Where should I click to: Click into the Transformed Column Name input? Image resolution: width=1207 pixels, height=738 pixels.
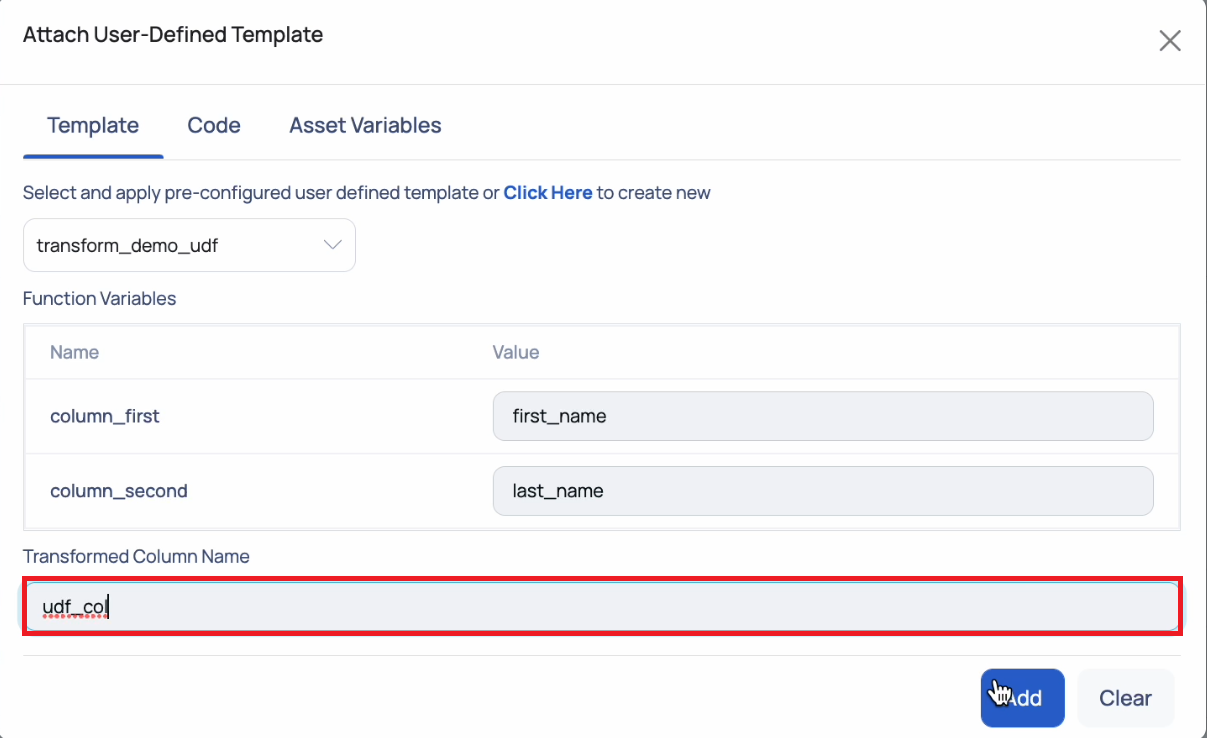[x=602, y=606]
